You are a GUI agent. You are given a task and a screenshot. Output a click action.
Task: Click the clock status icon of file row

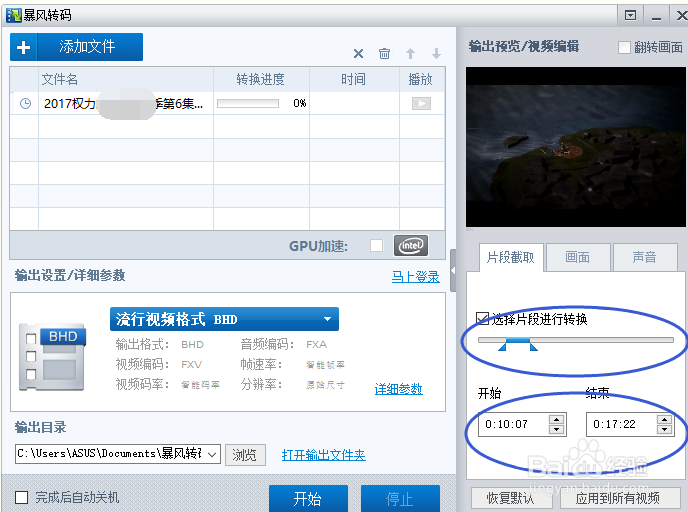pyautogui.click(x=25, y=104)
